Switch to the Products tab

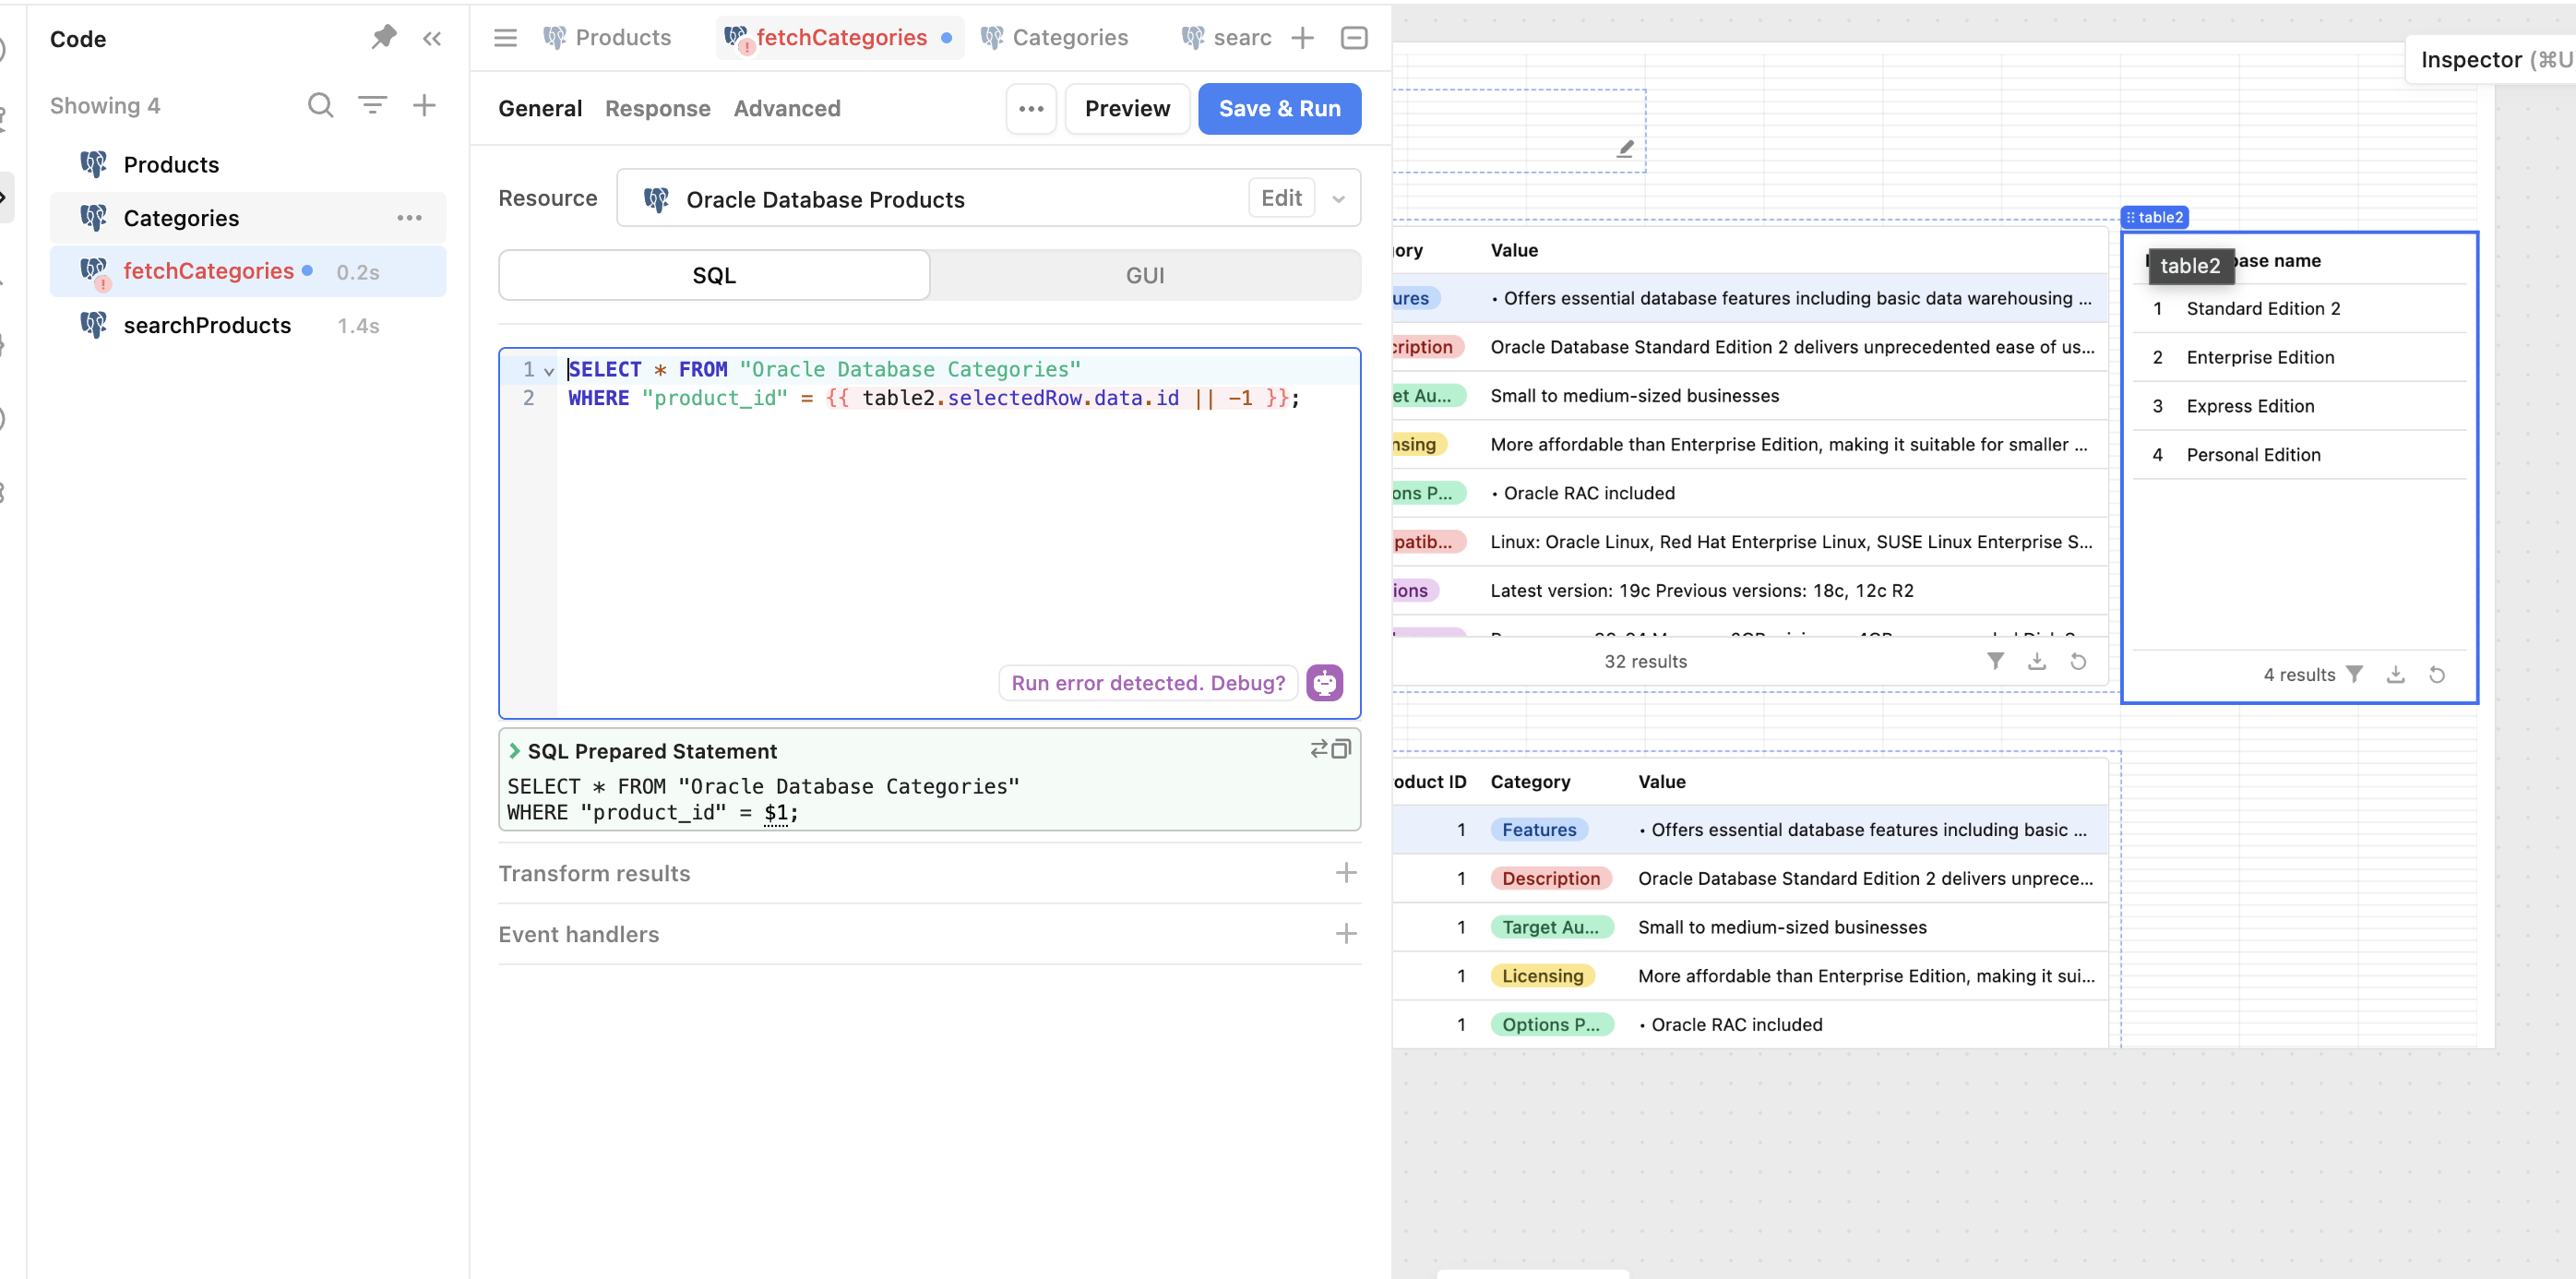tap(607, 38)
